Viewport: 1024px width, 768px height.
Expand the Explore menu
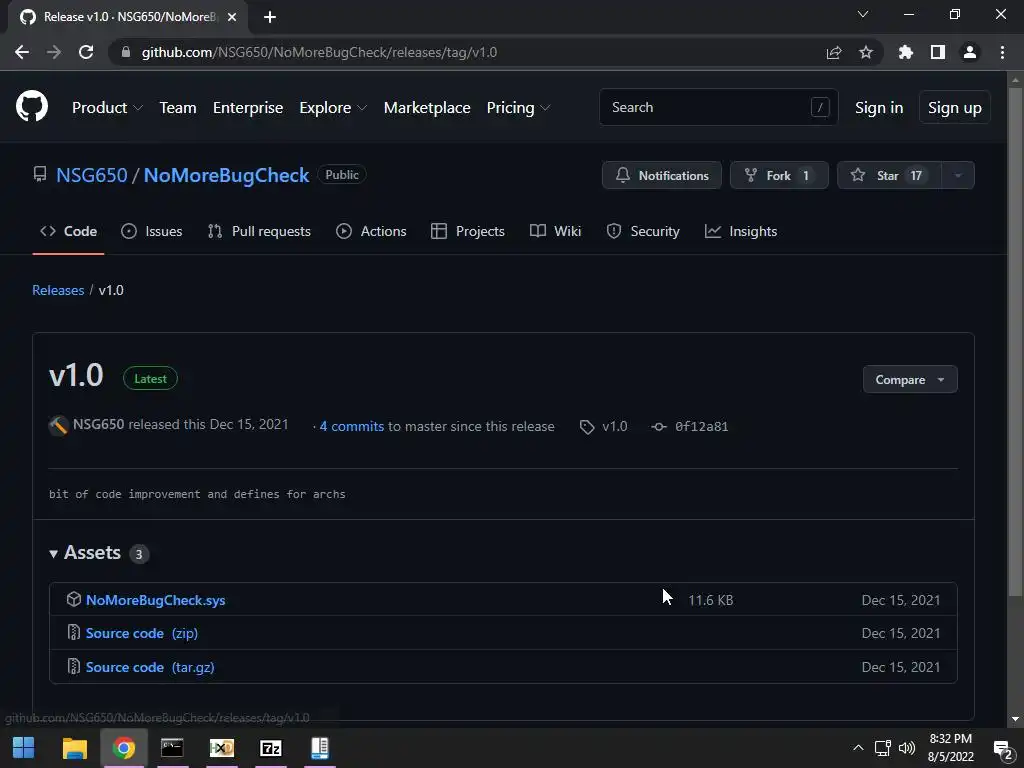pos(333,108)
